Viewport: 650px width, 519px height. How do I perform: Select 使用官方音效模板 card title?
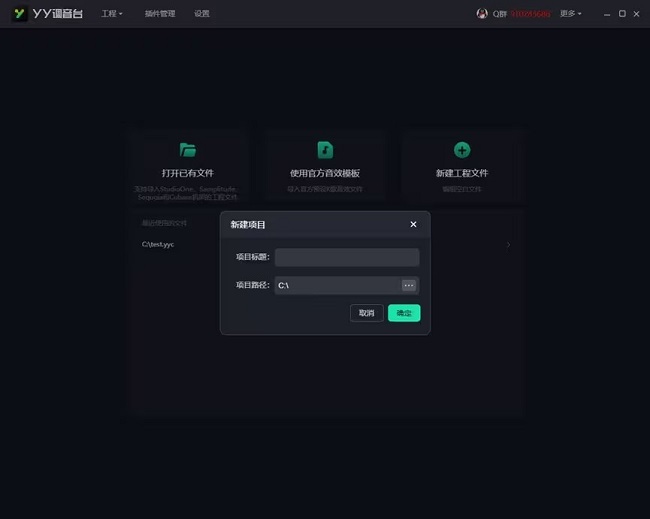[325, 173]
